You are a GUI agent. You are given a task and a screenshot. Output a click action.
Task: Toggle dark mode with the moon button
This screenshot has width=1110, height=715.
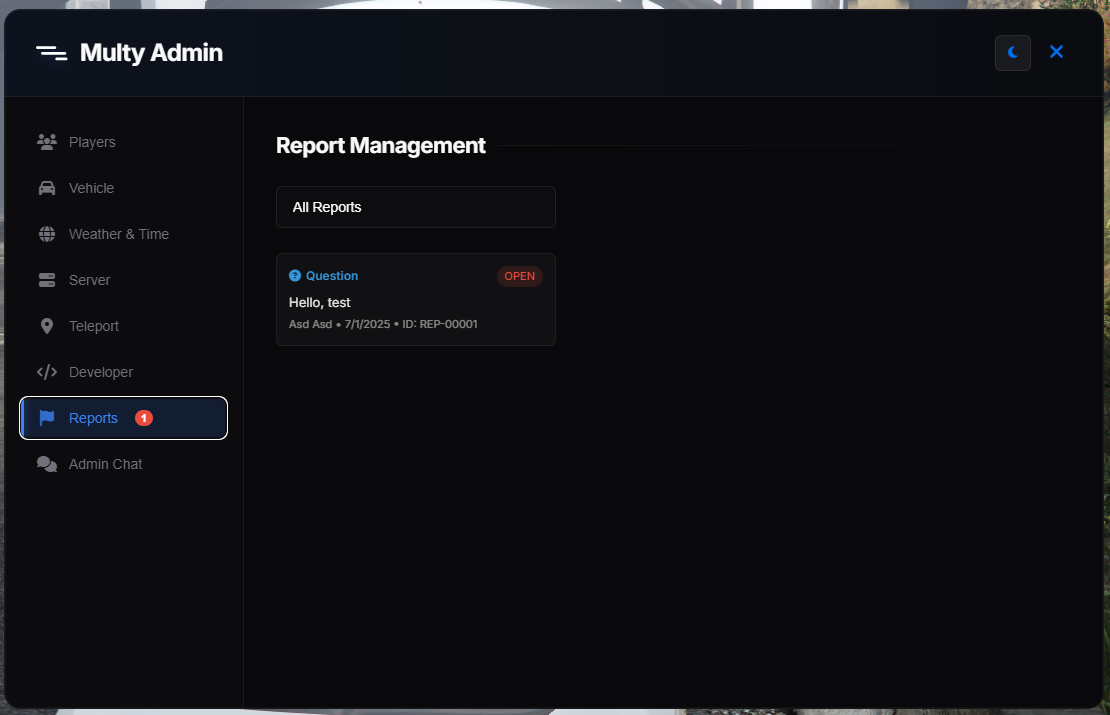point(1012,52)
